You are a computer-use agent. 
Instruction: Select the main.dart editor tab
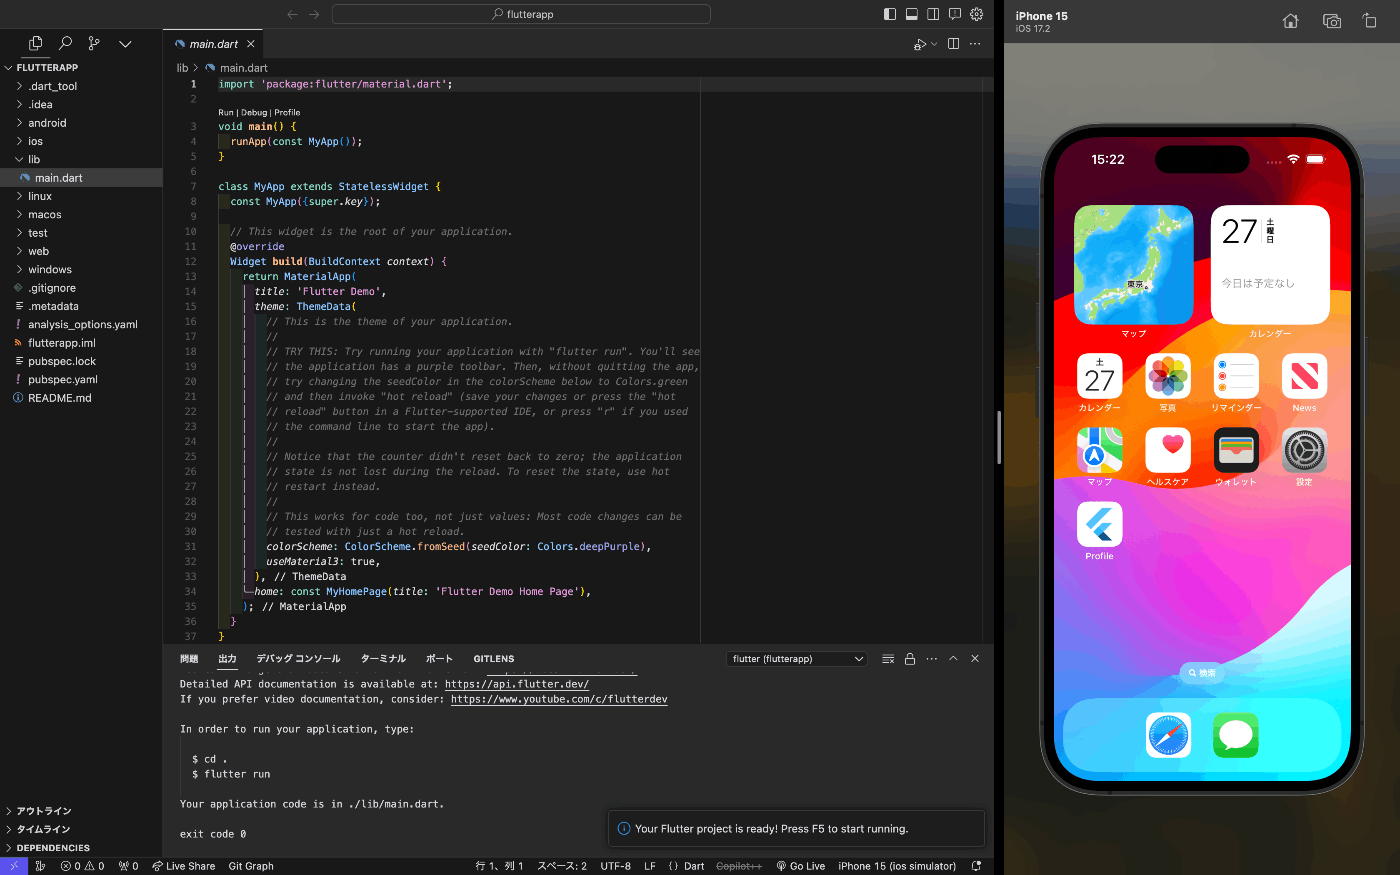pyautogui.click(x=213, y=44)
